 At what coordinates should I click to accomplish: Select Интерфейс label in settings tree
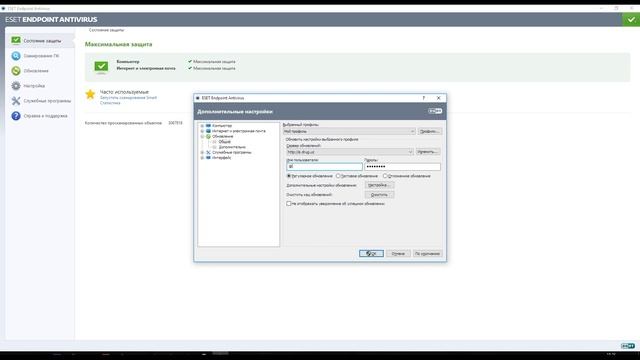221,158
